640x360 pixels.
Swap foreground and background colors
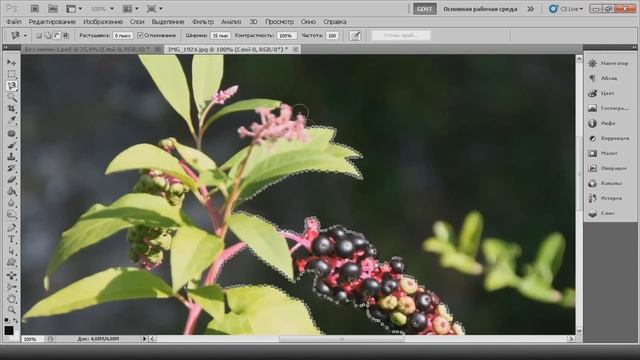(x=15, y=321)
